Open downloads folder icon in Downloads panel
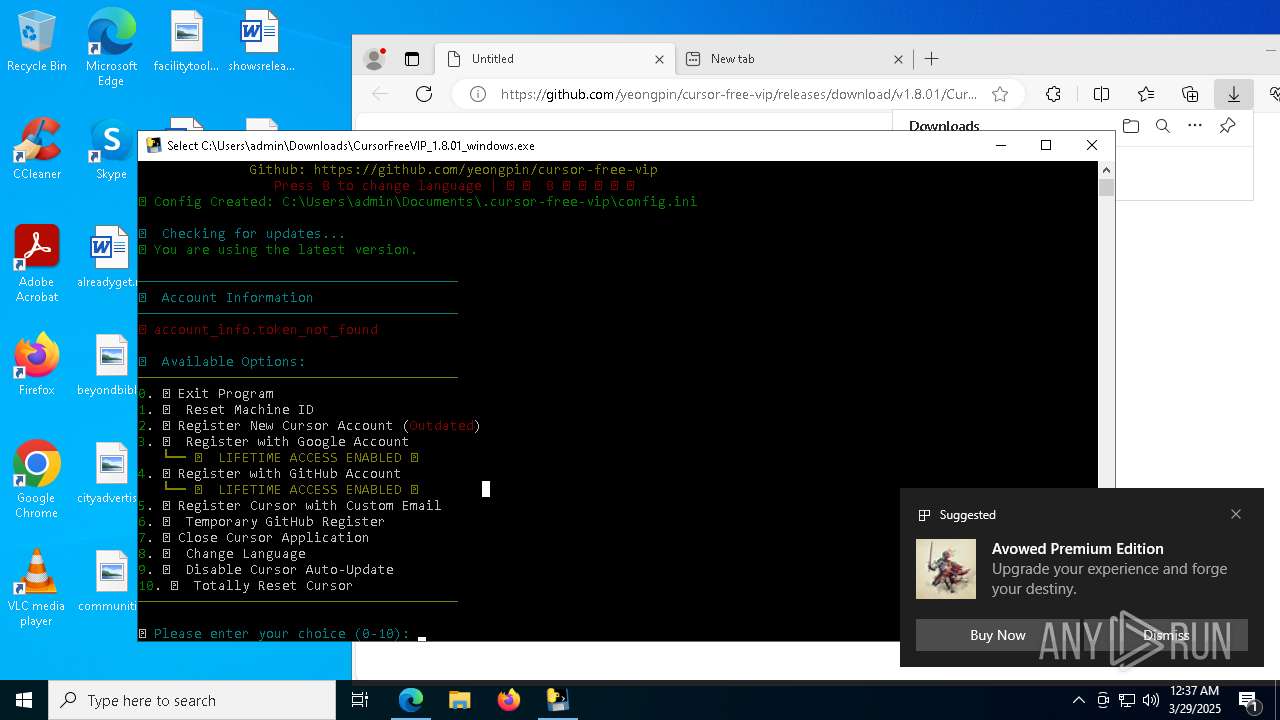This screenshot has width=1280, height=720. point(1131,126)
